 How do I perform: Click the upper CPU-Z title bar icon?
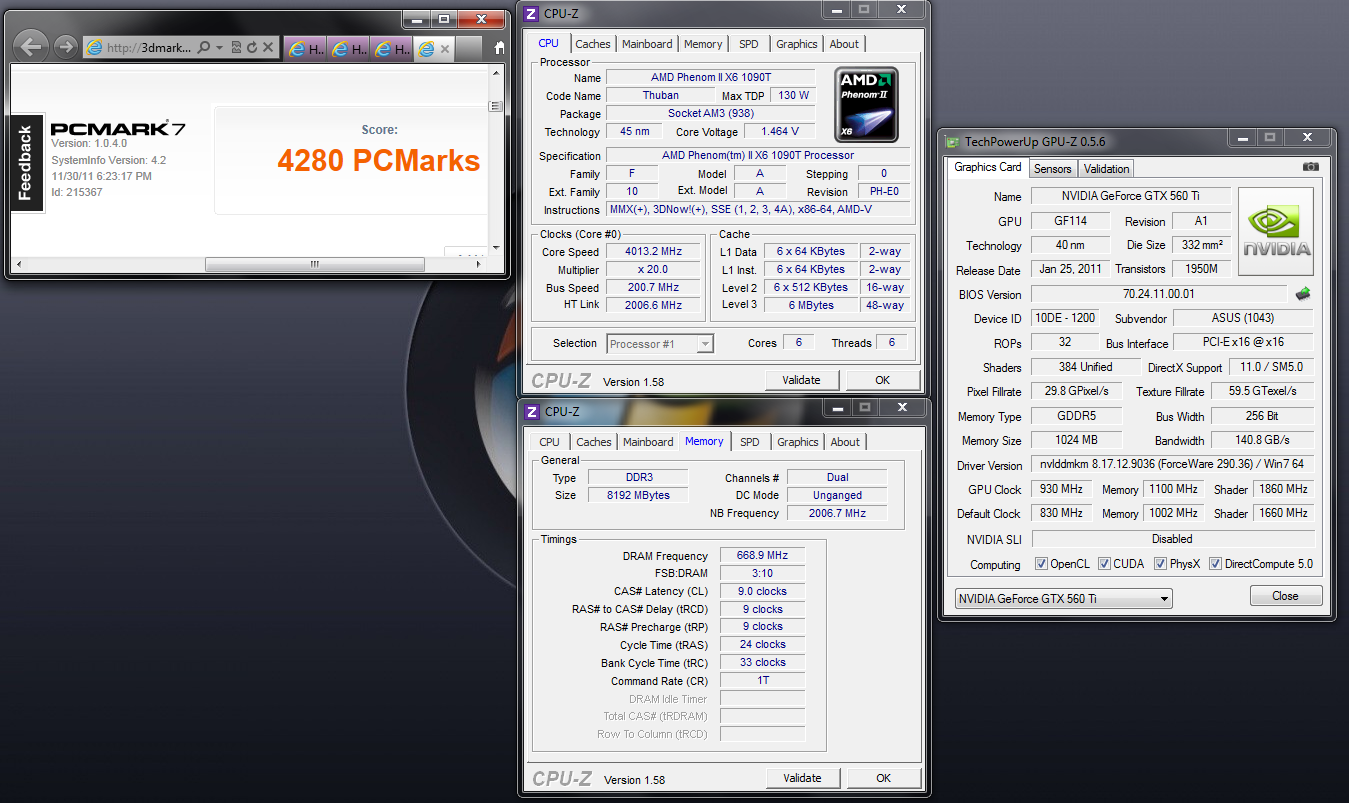click(x=531, y=13)
